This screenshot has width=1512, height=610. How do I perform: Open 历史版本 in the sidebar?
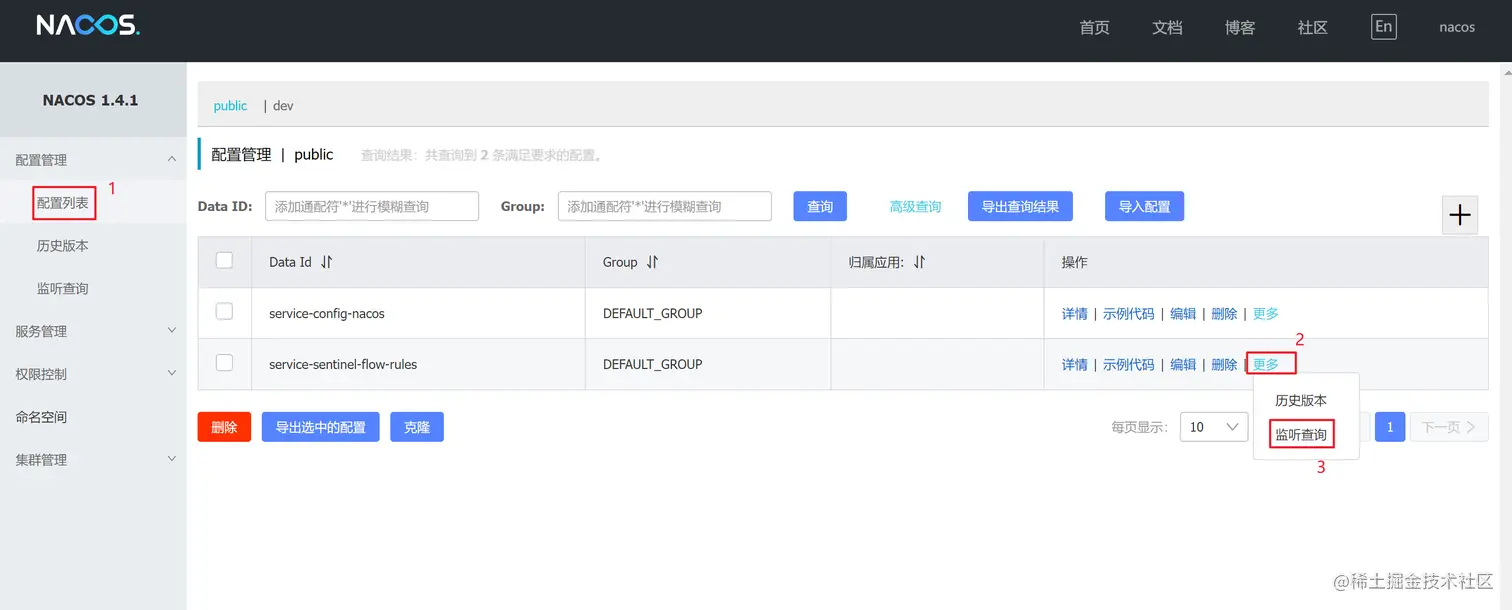click(x=63, y=246)
